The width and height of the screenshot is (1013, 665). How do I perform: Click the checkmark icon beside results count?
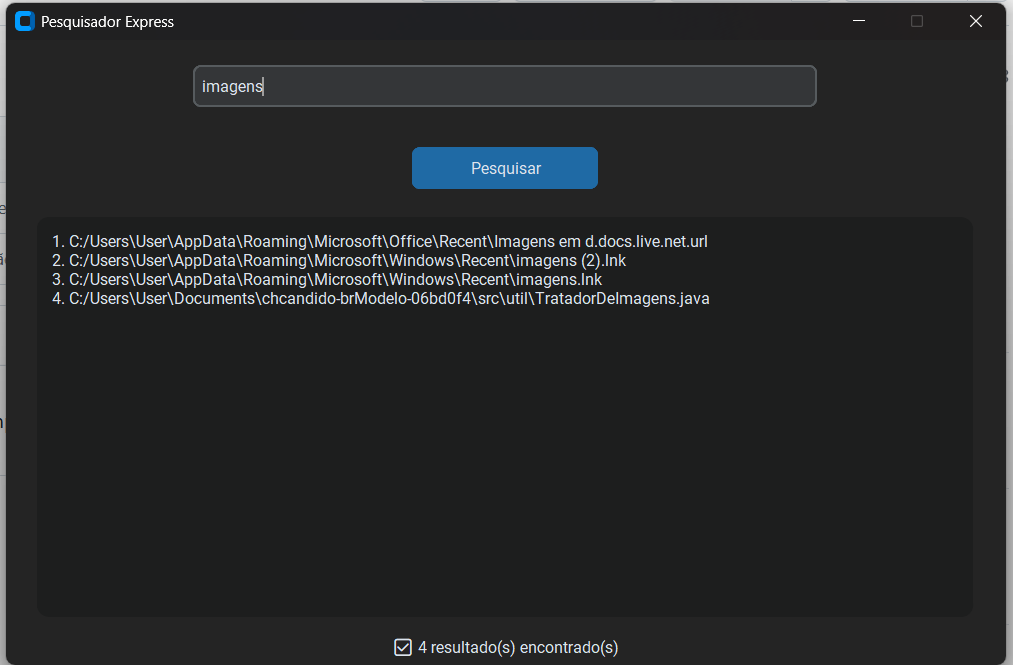(403, 647)
